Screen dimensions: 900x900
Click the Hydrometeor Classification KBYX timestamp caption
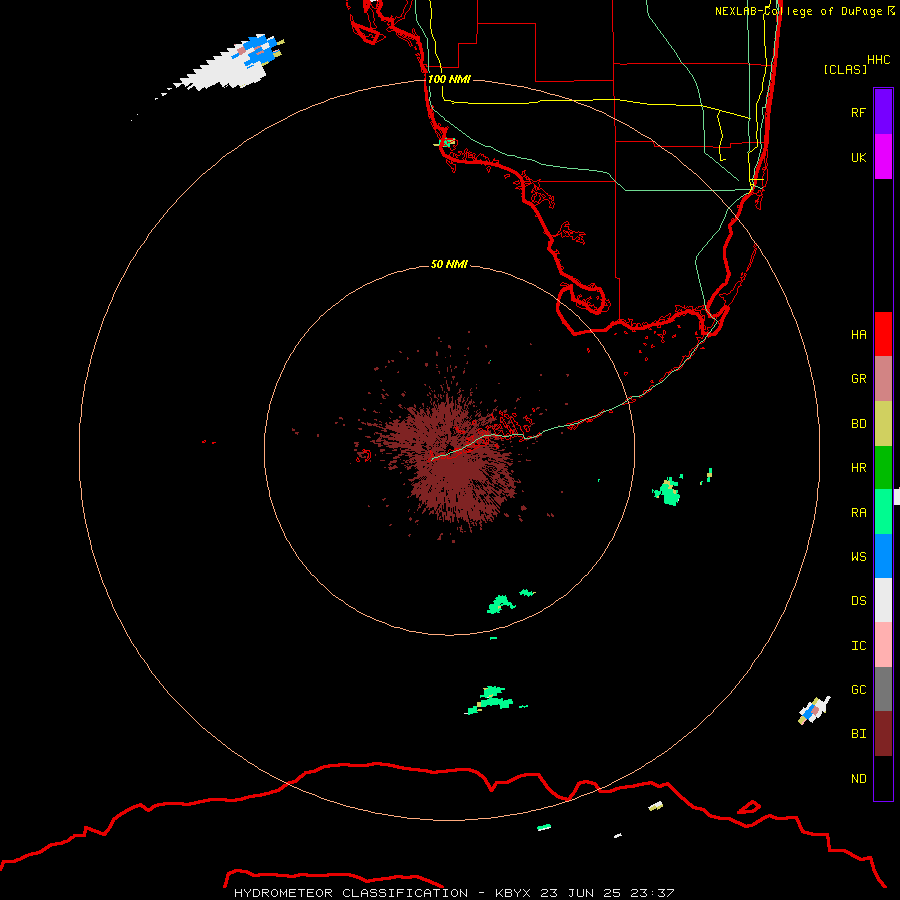(453, 893)
